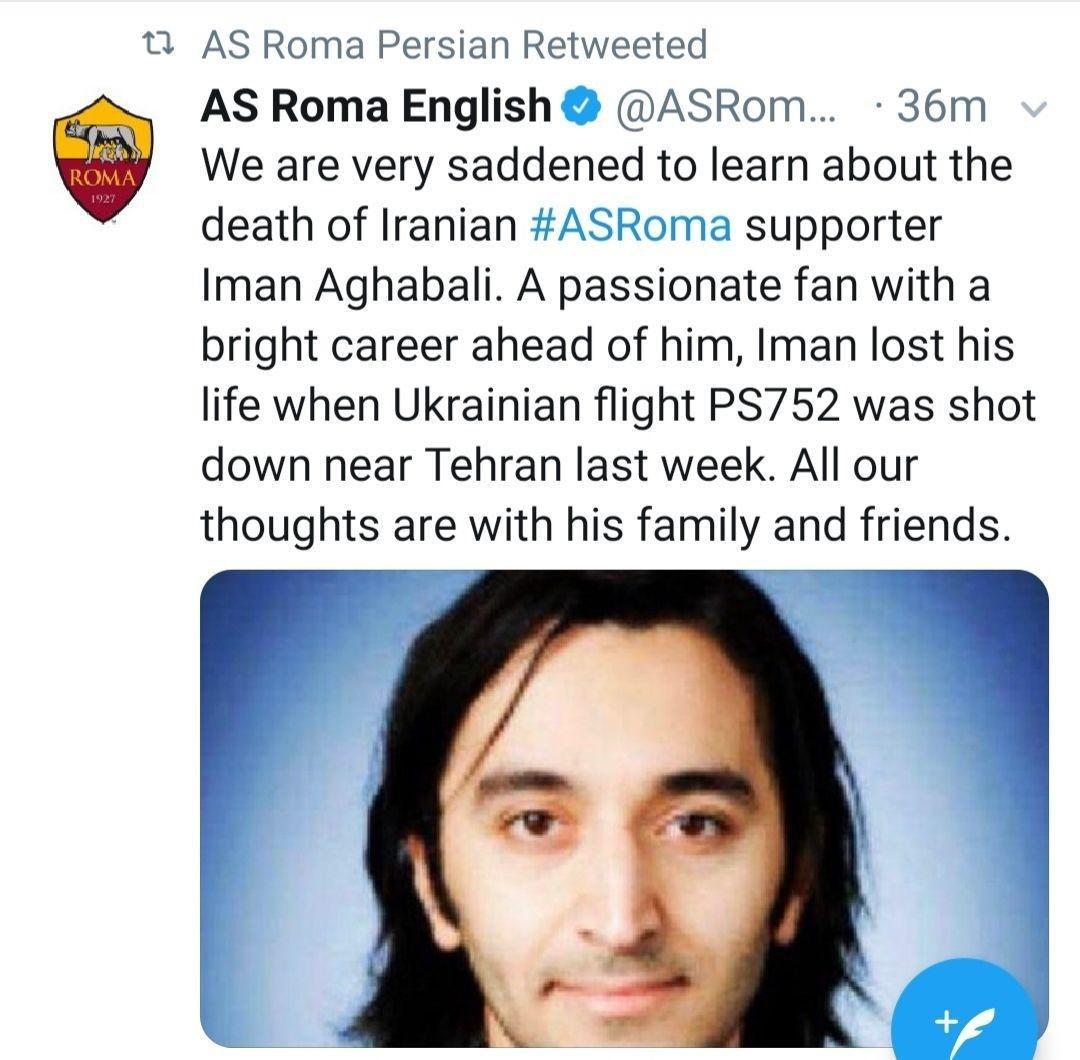The image size is (1080, 1060).
Task: Open the tweet options chevron dropdown
Action: click(x=1033, y=109)
